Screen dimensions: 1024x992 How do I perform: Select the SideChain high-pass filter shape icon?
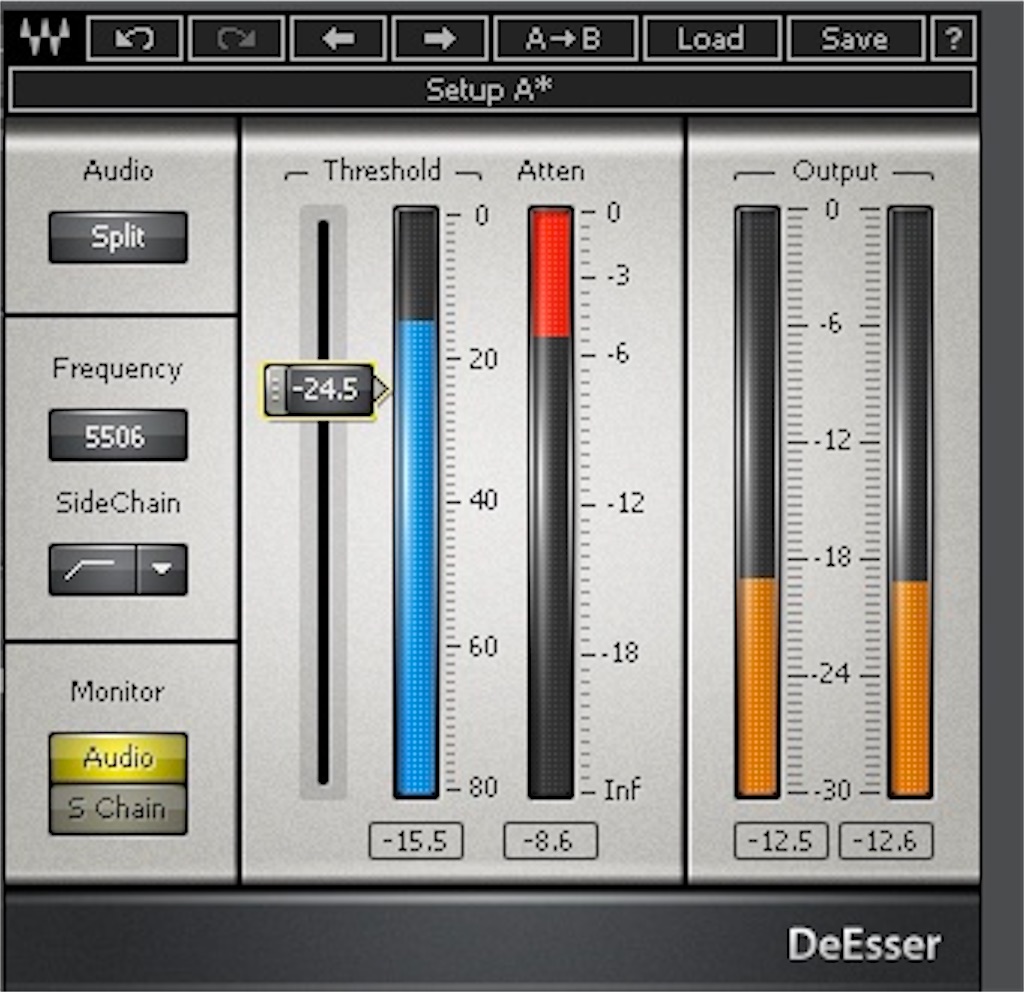pos(93,569)
